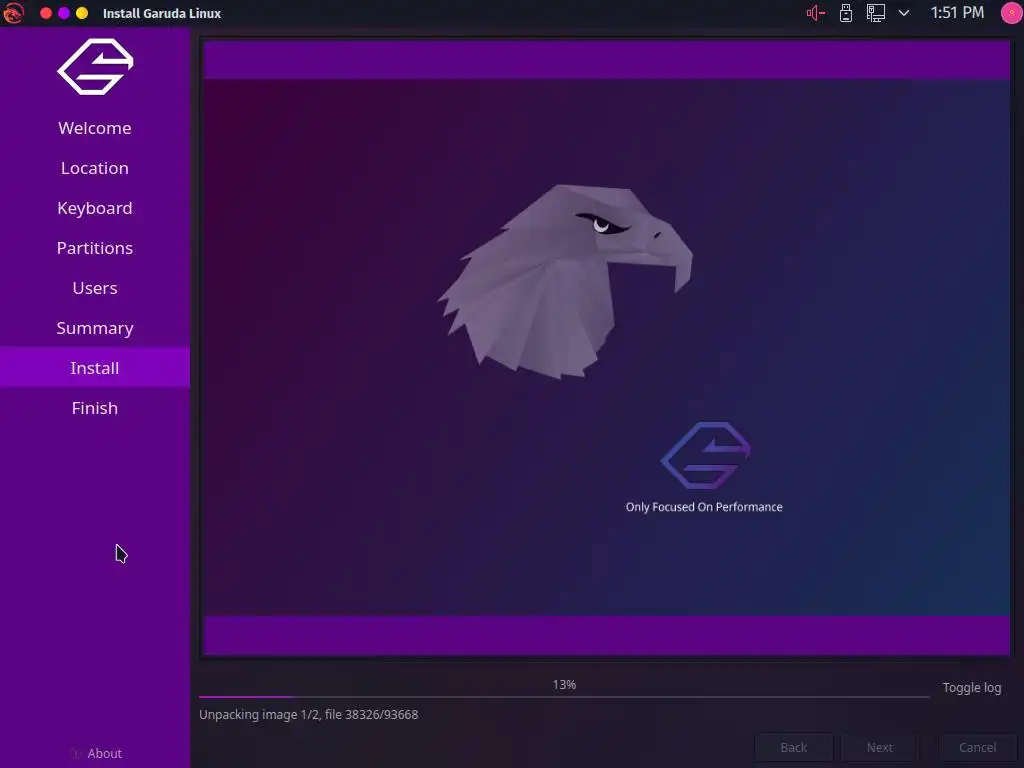This screenshot has height=768, width=1024.
Task: Click the eagle slideshow image
Action: tap(565, 281)
